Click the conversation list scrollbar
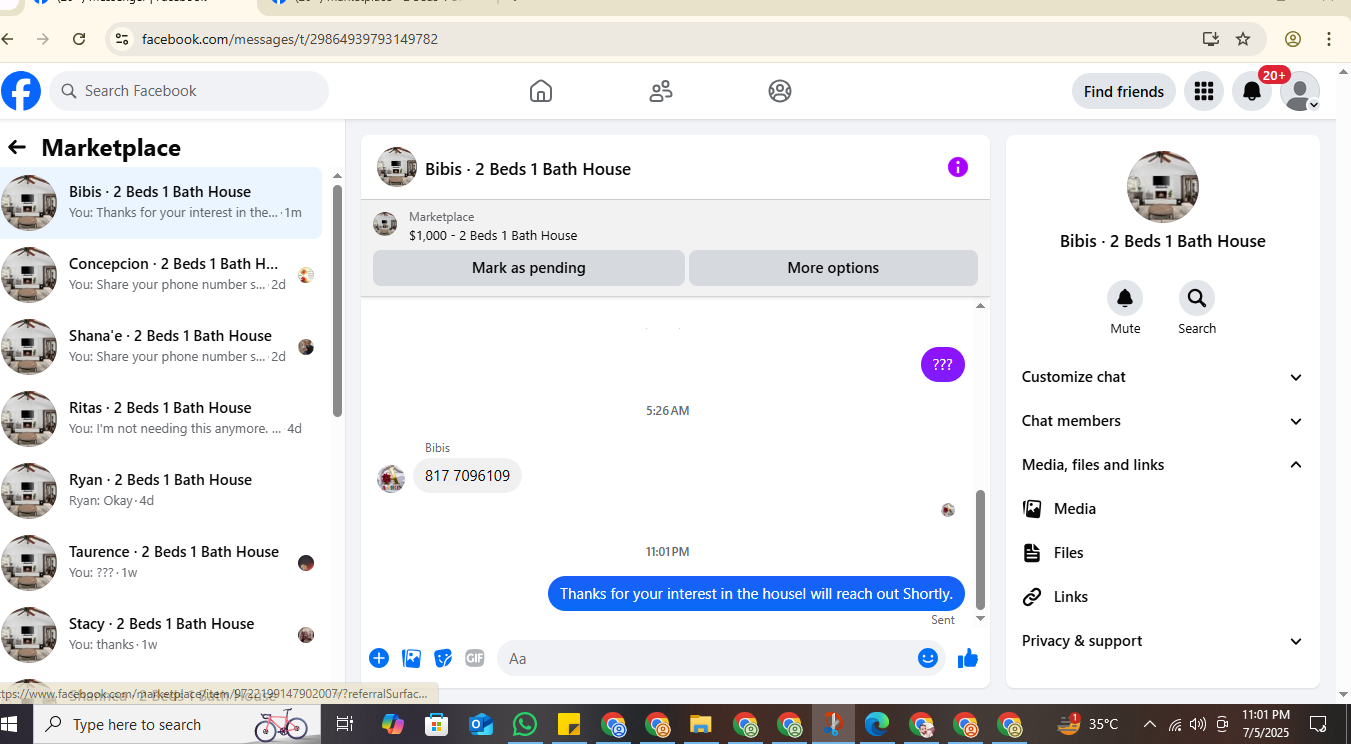The height and width of the screenshot is (744, 1351). pos(337,301)
